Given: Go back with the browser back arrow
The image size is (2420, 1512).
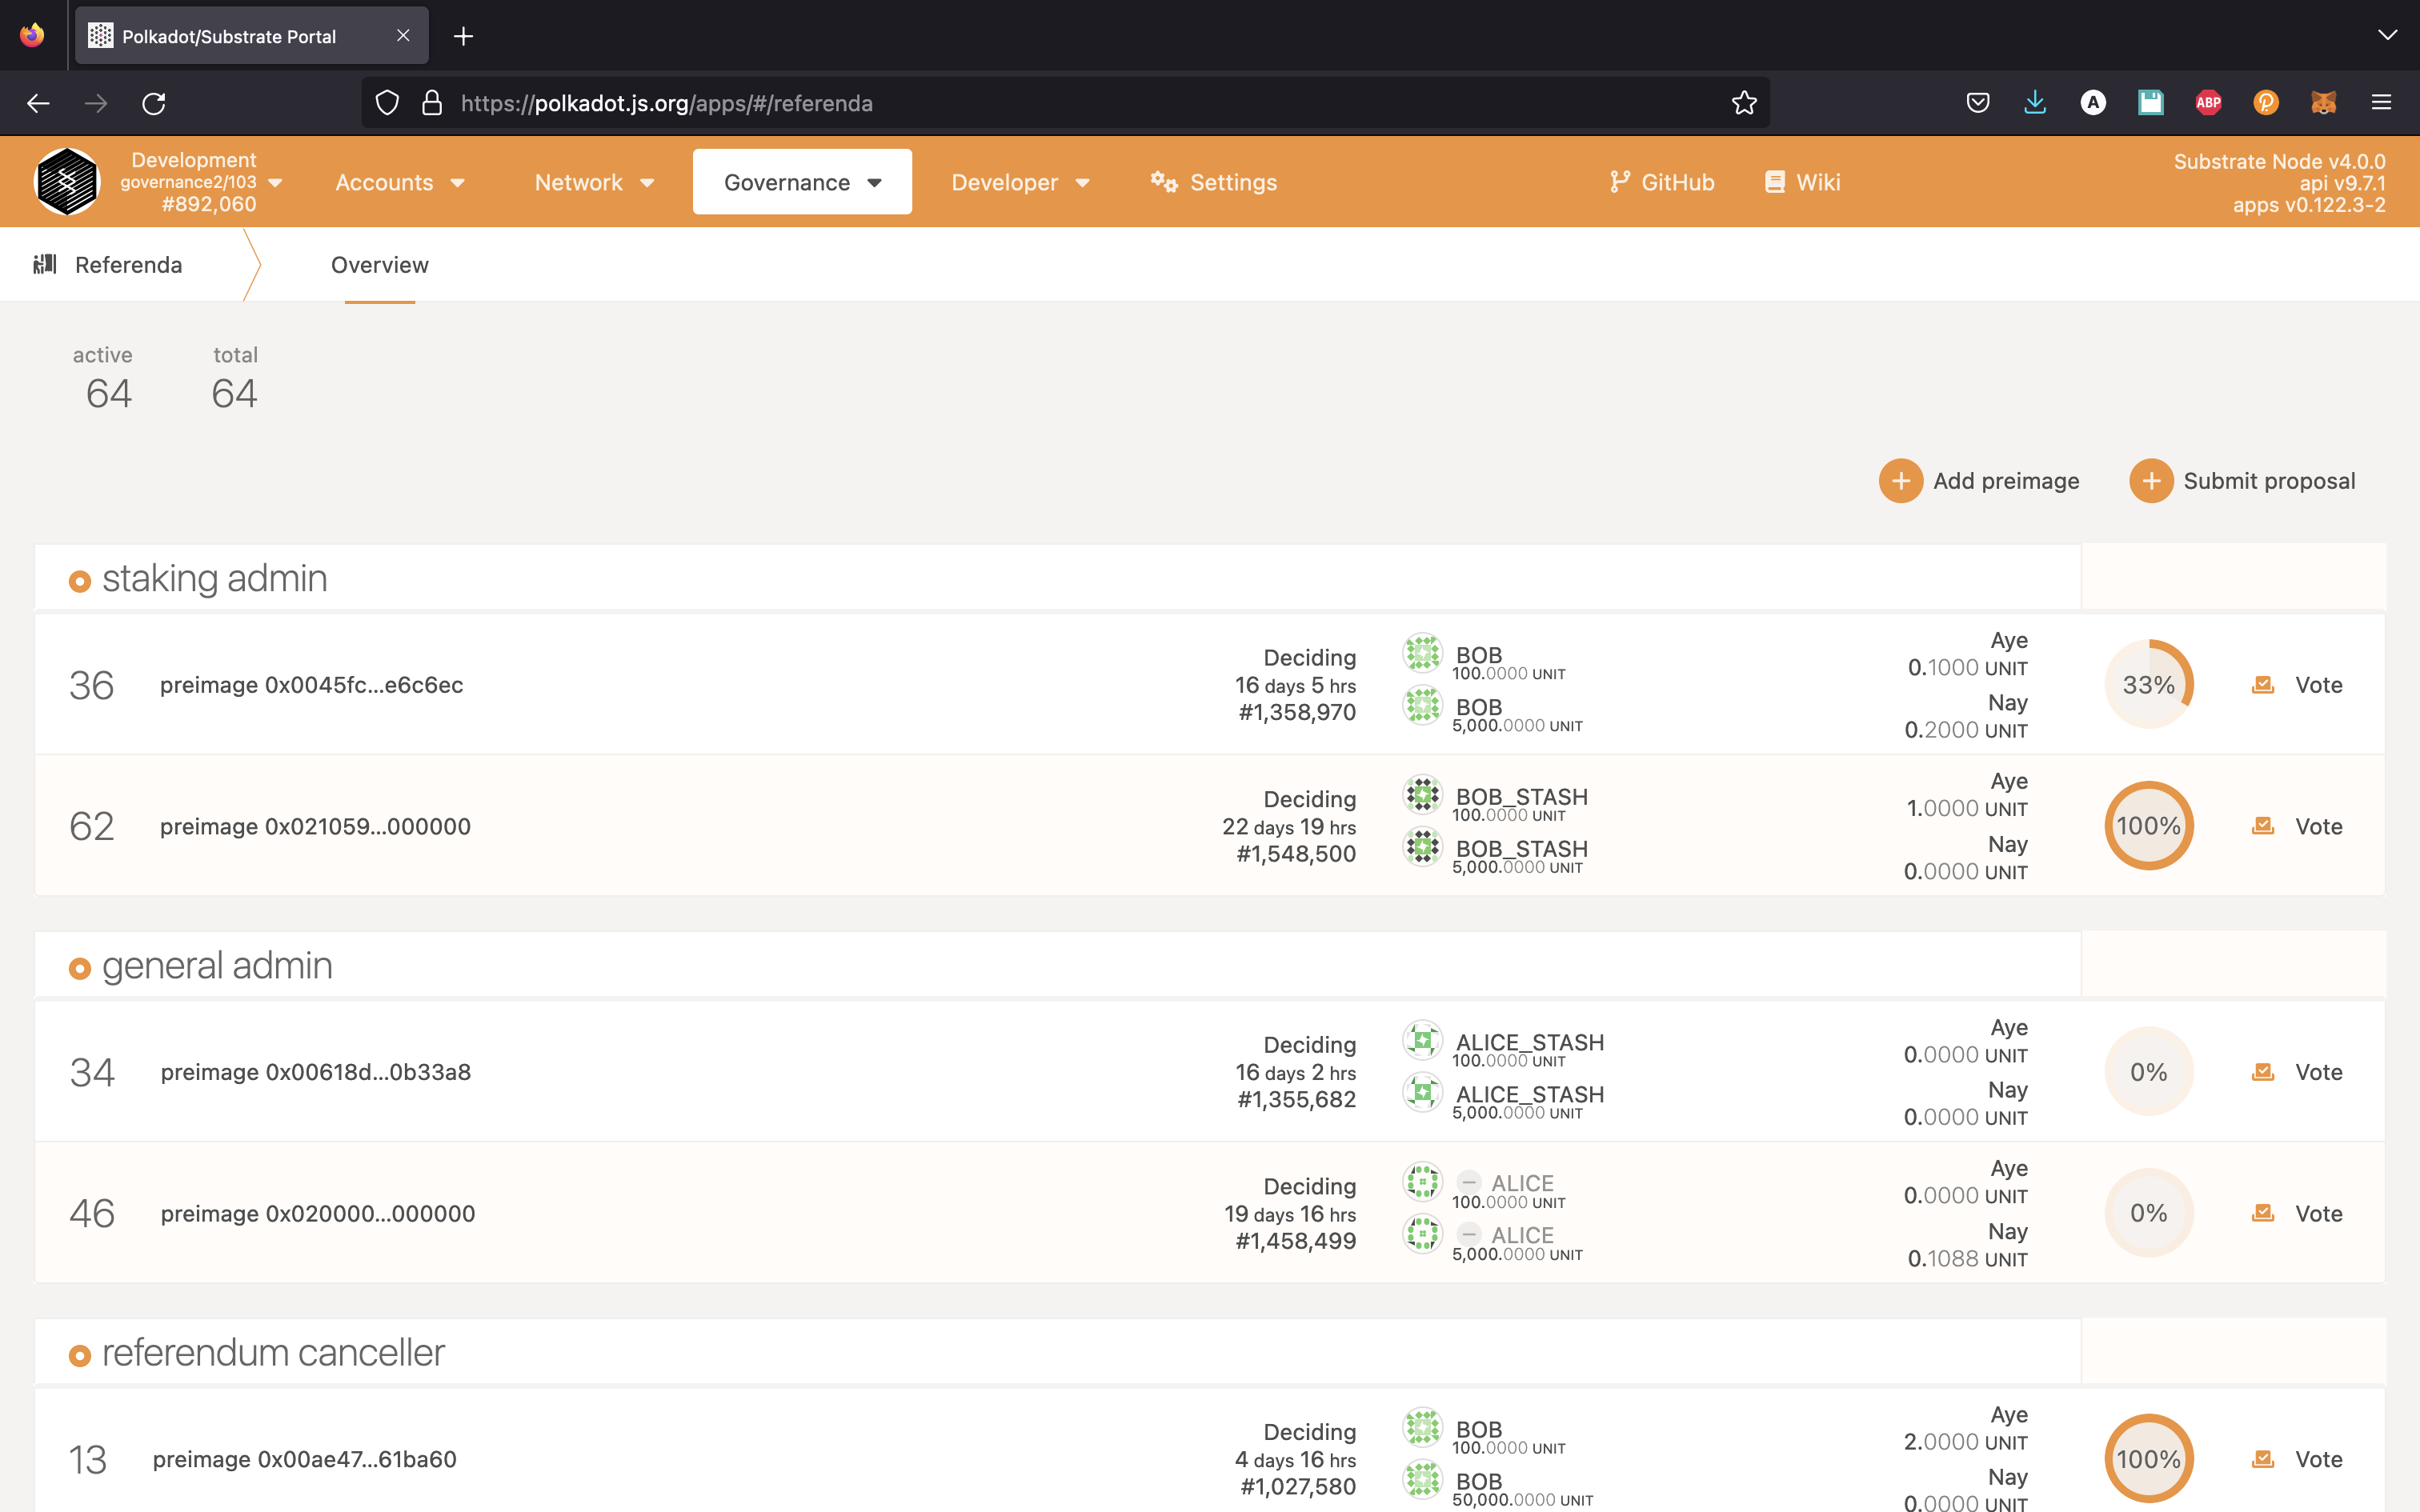Looking at the screenshot, I should coord(38,103).
